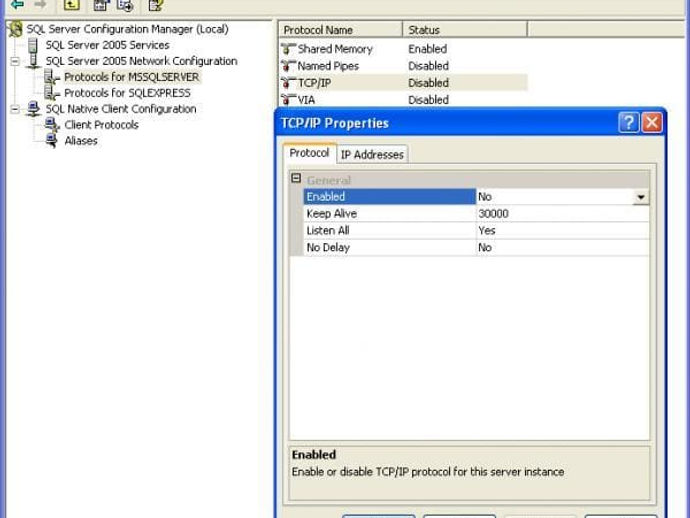Select Protocols for MSSQLSERVER in the tree

(x=132, y=77)
